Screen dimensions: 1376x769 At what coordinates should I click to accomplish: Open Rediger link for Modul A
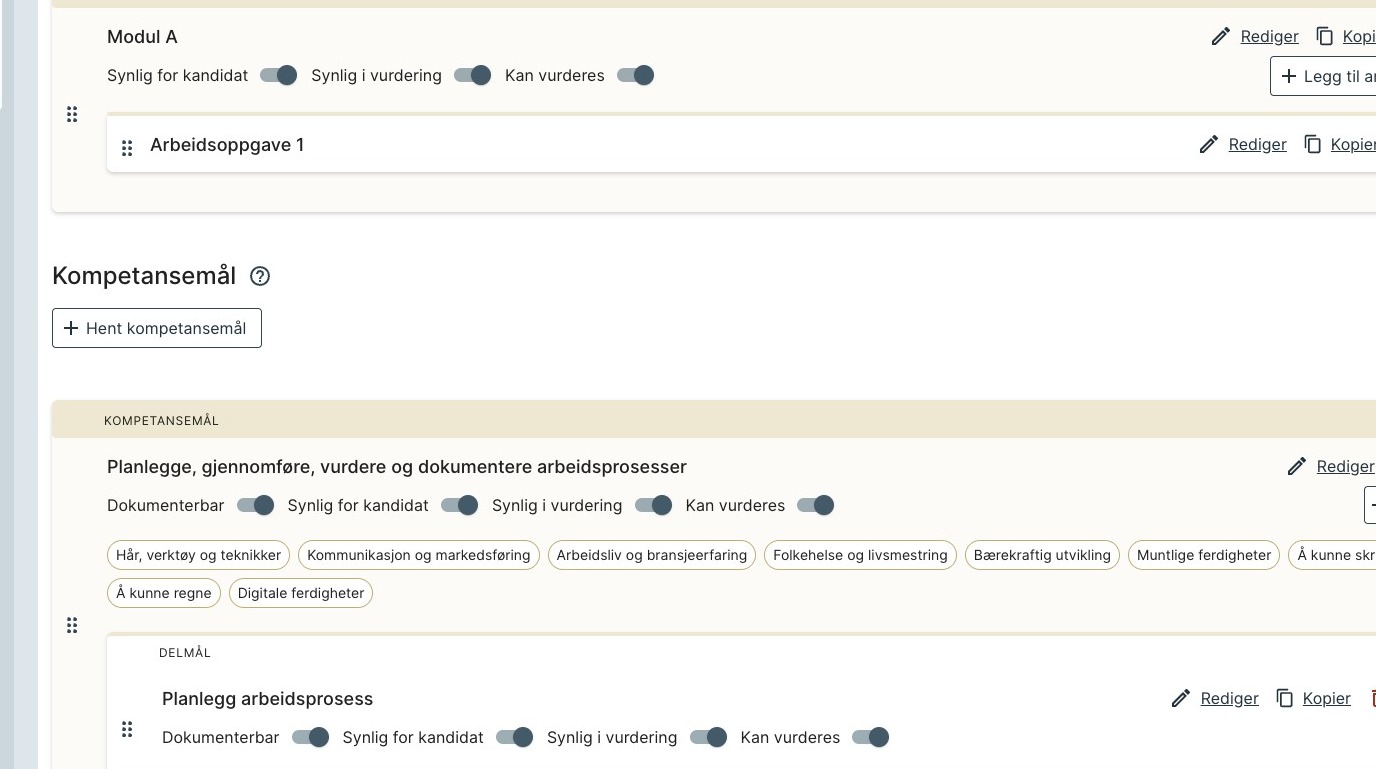pyautogui.click(x=1269, y=37)
